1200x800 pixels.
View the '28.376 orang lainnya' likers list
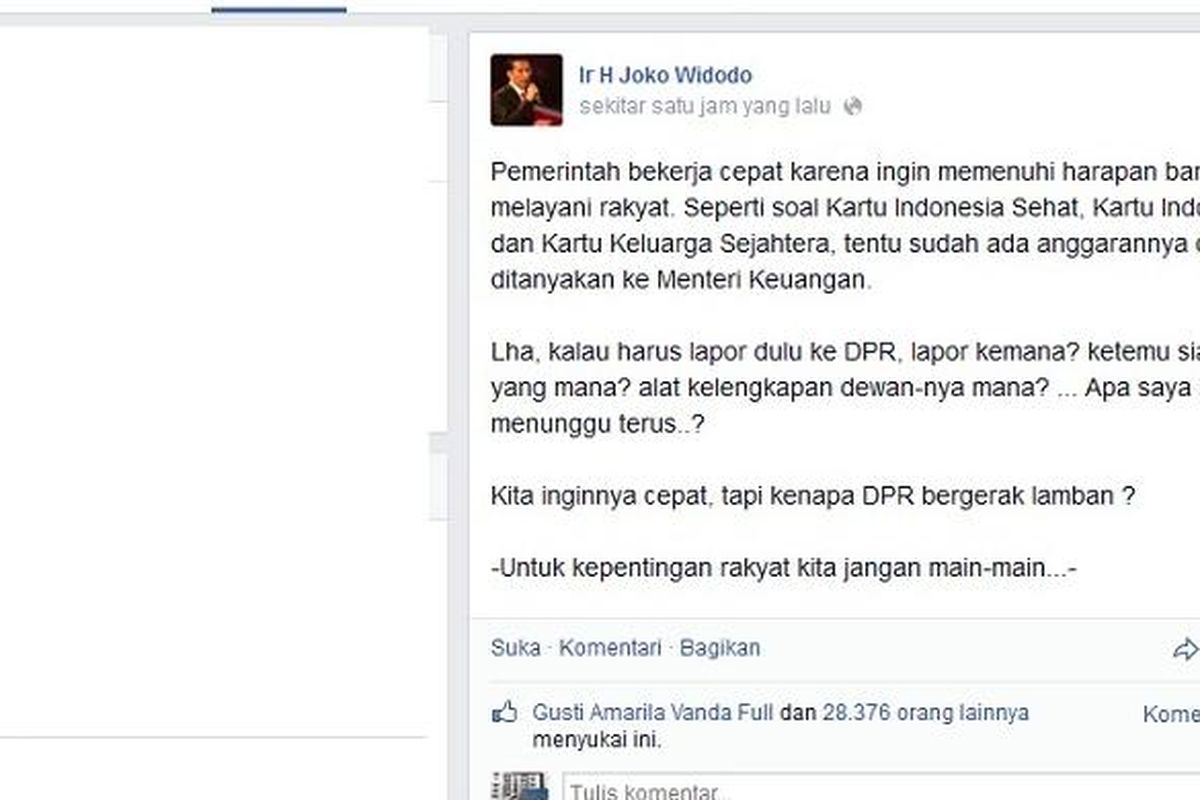click(925, 713)
